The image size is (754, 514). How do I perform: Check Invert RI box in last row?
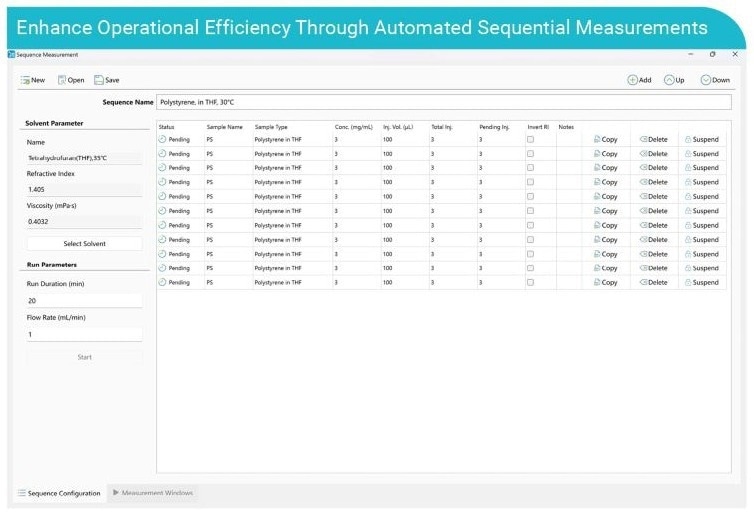pos(531,282)
